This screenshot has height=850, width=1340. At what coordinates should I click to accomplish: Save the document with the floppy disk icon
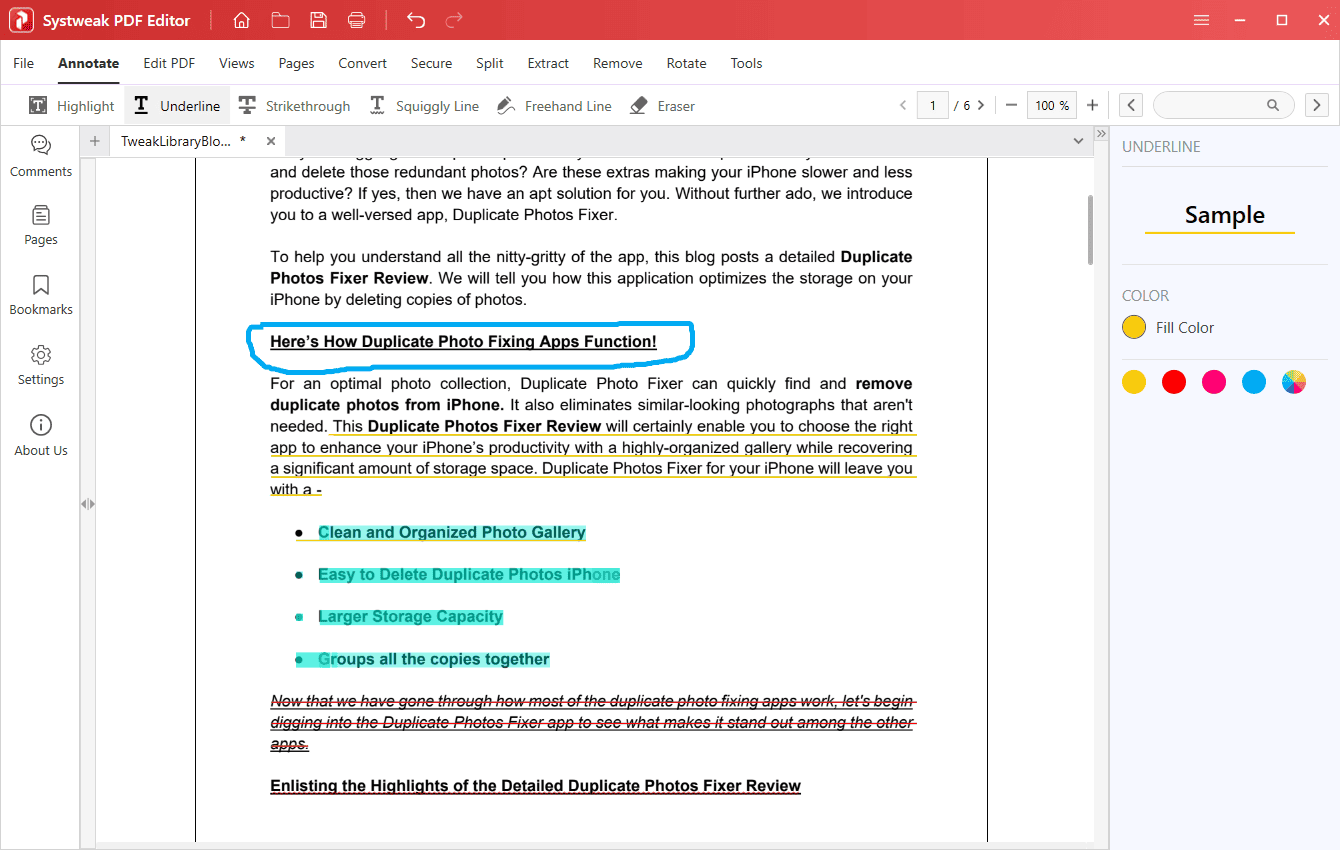point(318,20)
